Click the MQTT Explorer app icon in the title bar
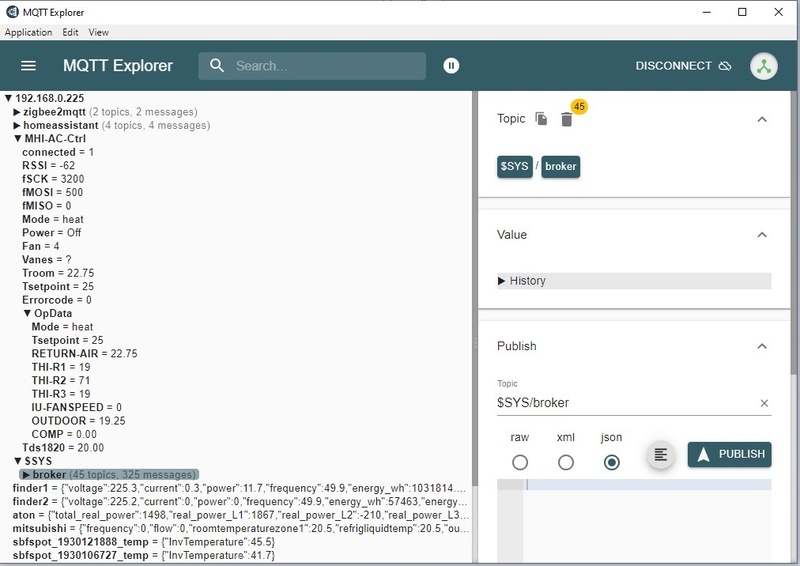Screen dimensions: 800x566 coord(12,12)
